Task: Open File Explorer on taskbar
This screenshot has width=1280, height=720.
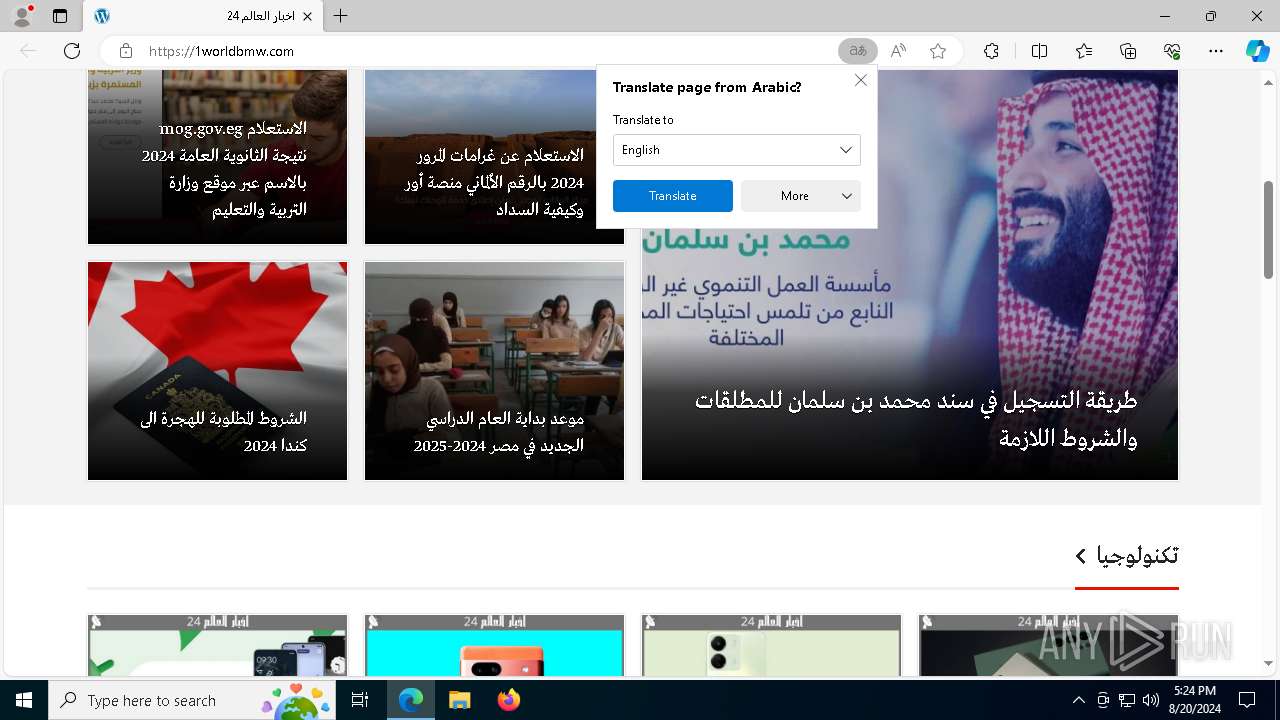Action: click(459, 700)
